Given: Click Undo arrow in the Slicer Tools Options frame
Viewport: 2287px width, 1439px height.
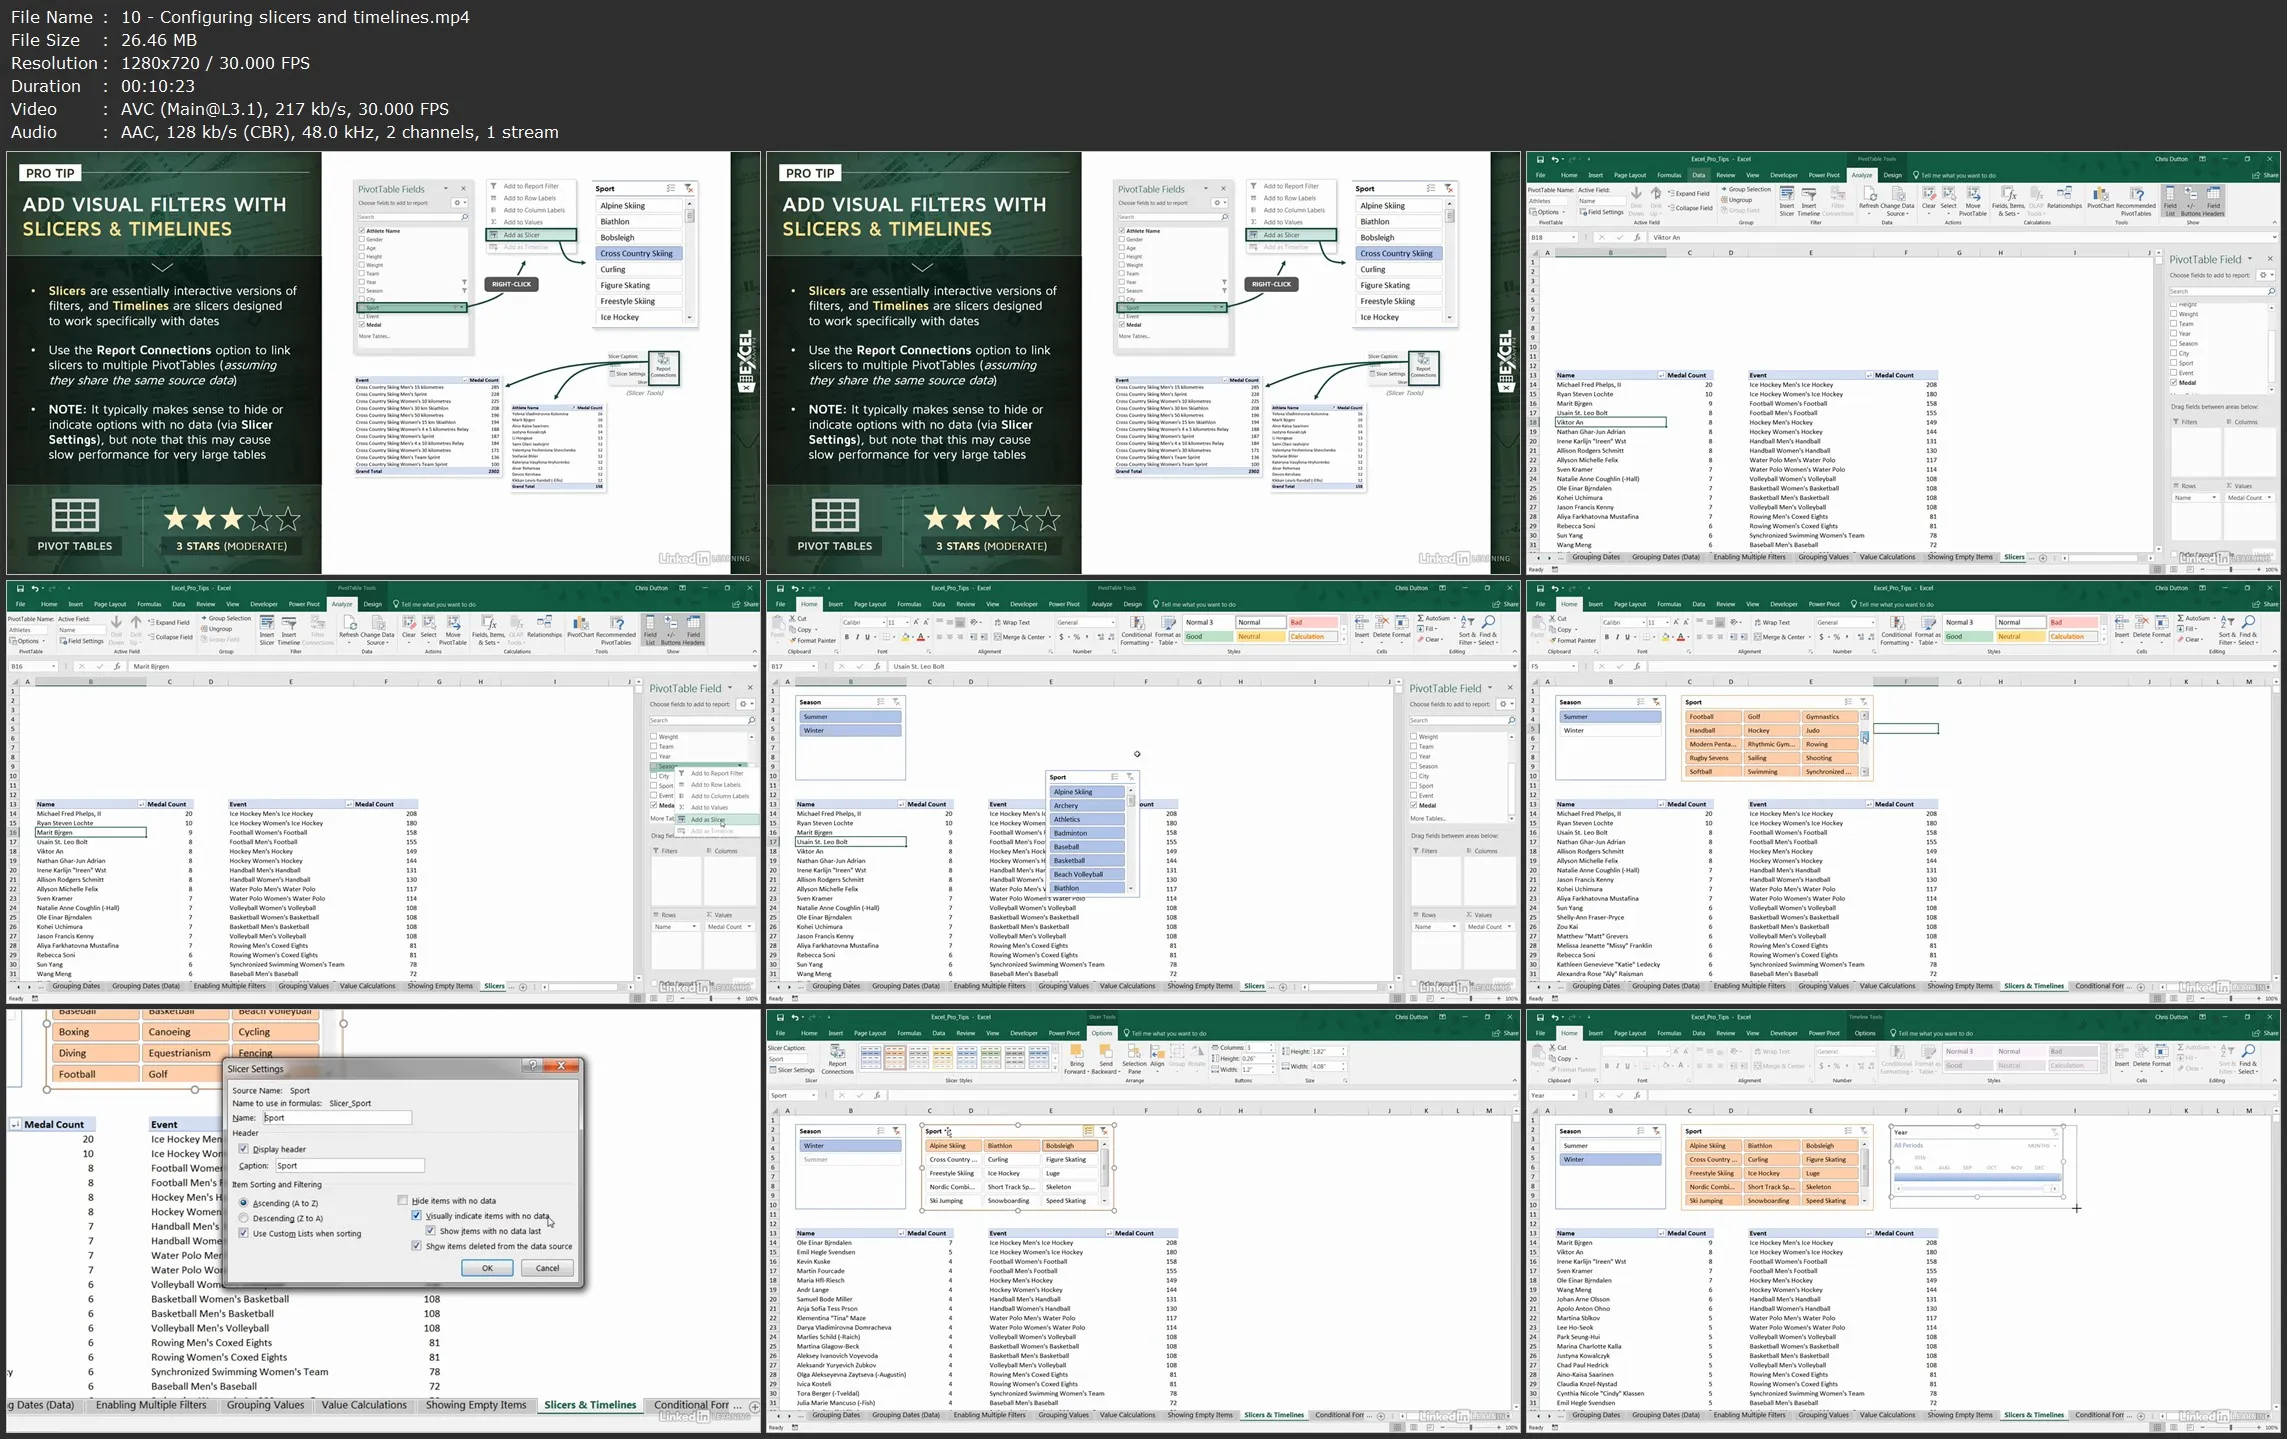Looking at the screenshot, I should coord(795,1018).
